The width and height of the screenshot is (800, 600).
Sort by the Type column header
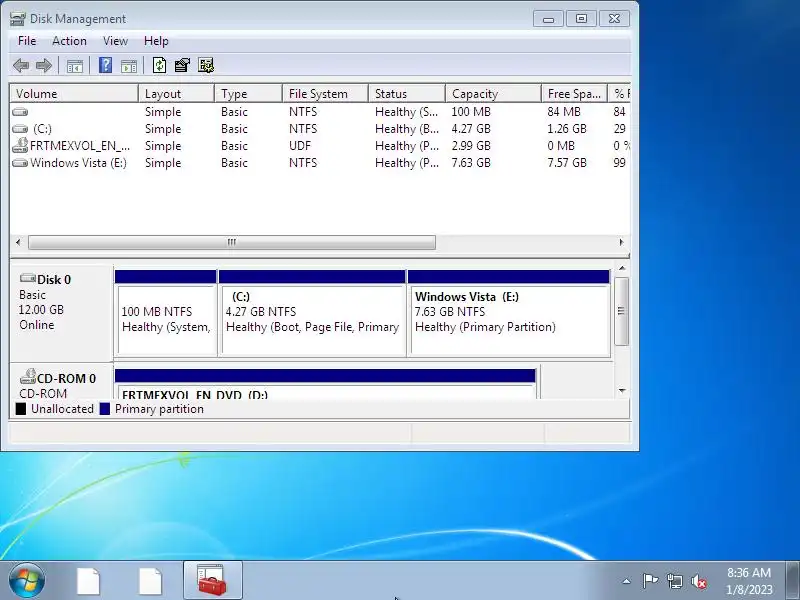point(248,93)
